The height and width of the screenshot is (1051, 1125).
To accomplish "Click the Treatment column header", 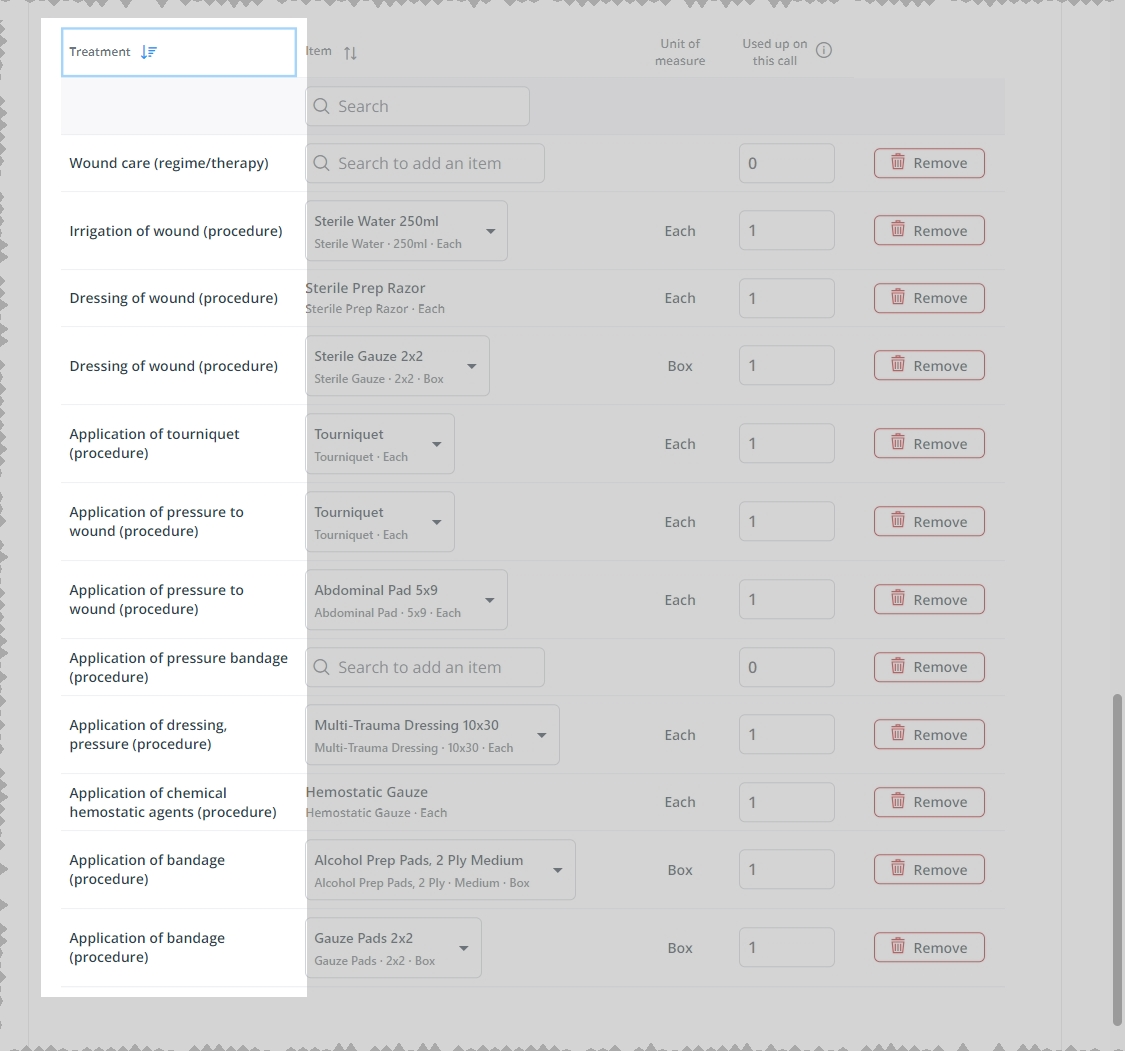I will [179, 52].
